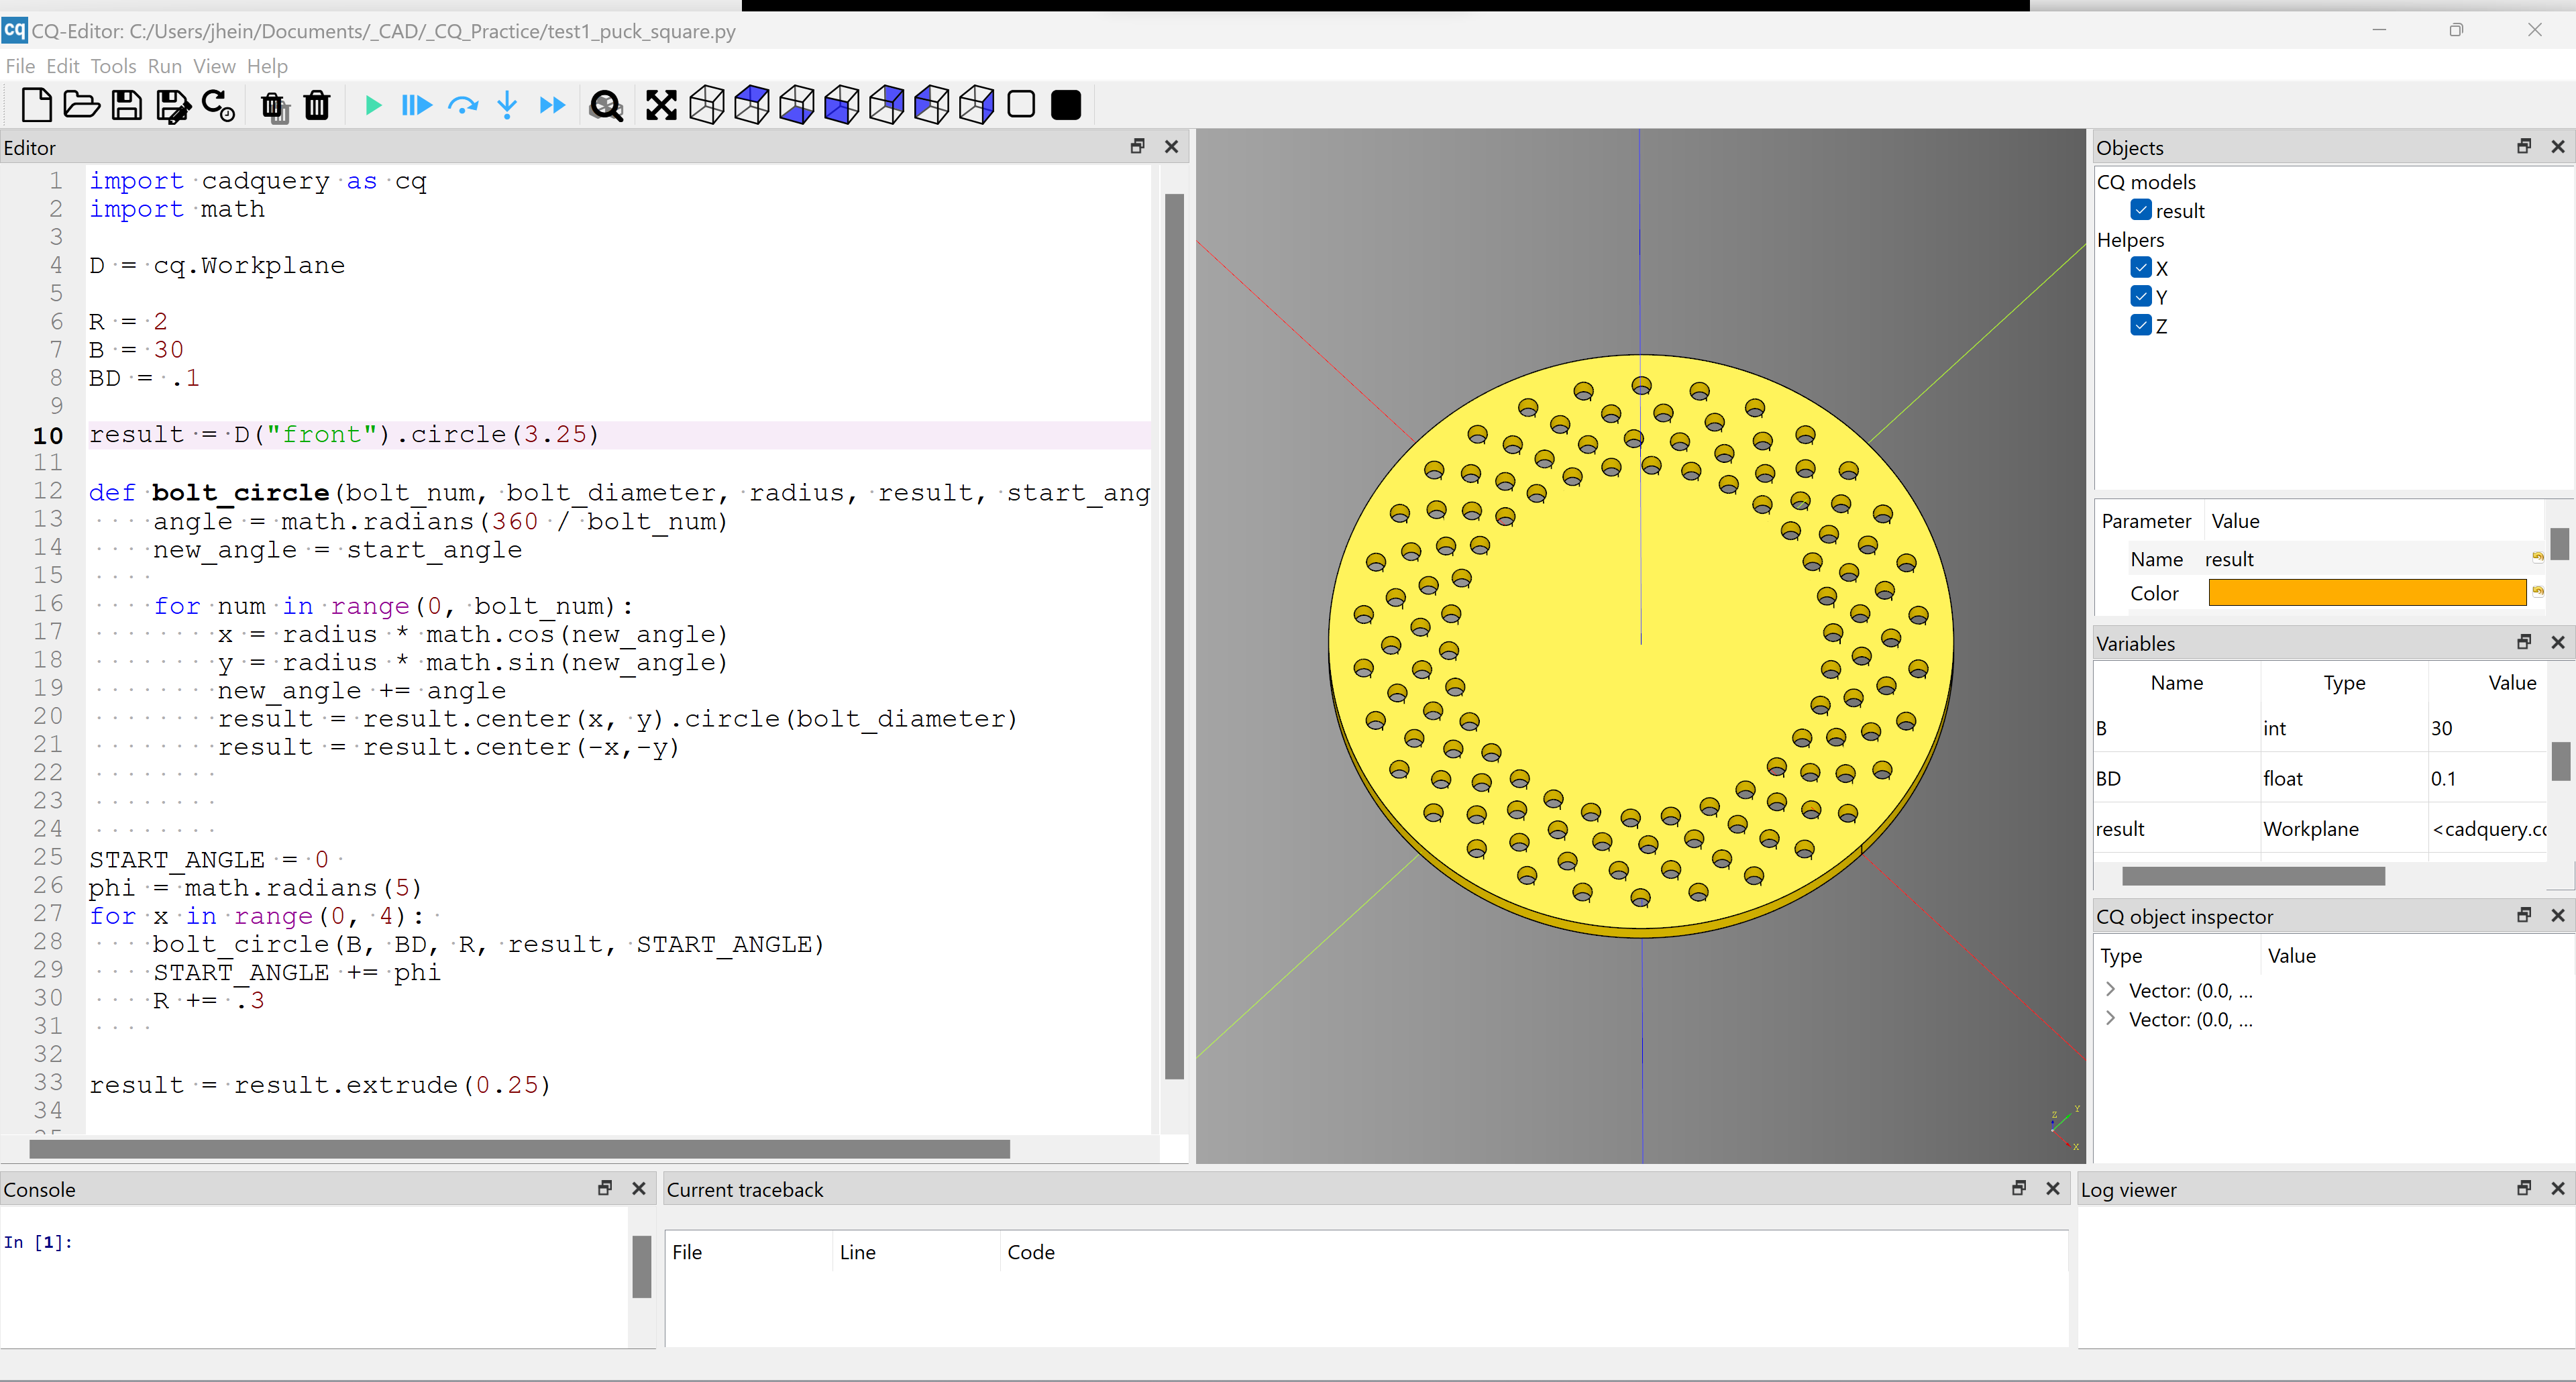Float the Editor panel
This screenshot has height=1382, width=2576.
coord(1137,146)
